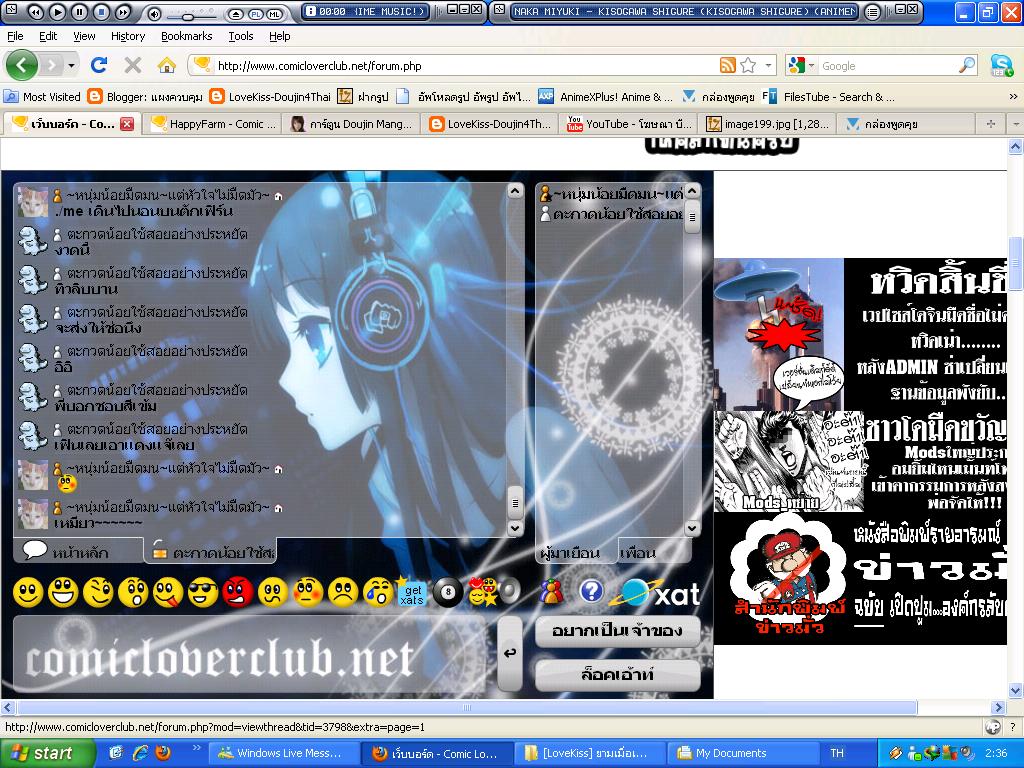This screenshot has height=768, width=1024.
Task: Toggle the PL playlist button
Action: tap(256, 14)
